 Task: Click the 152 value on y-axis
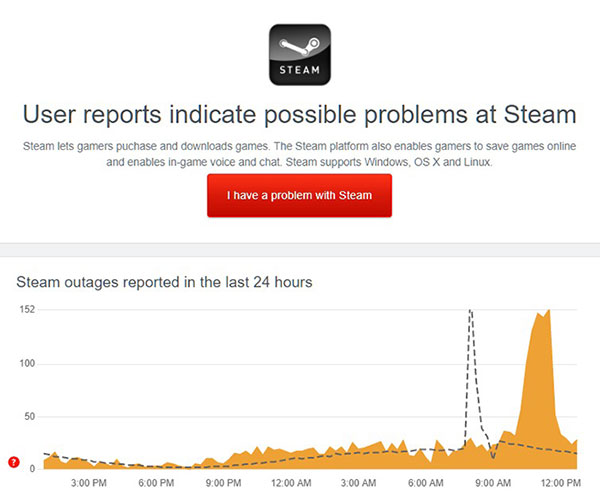[x=27, y=310]
